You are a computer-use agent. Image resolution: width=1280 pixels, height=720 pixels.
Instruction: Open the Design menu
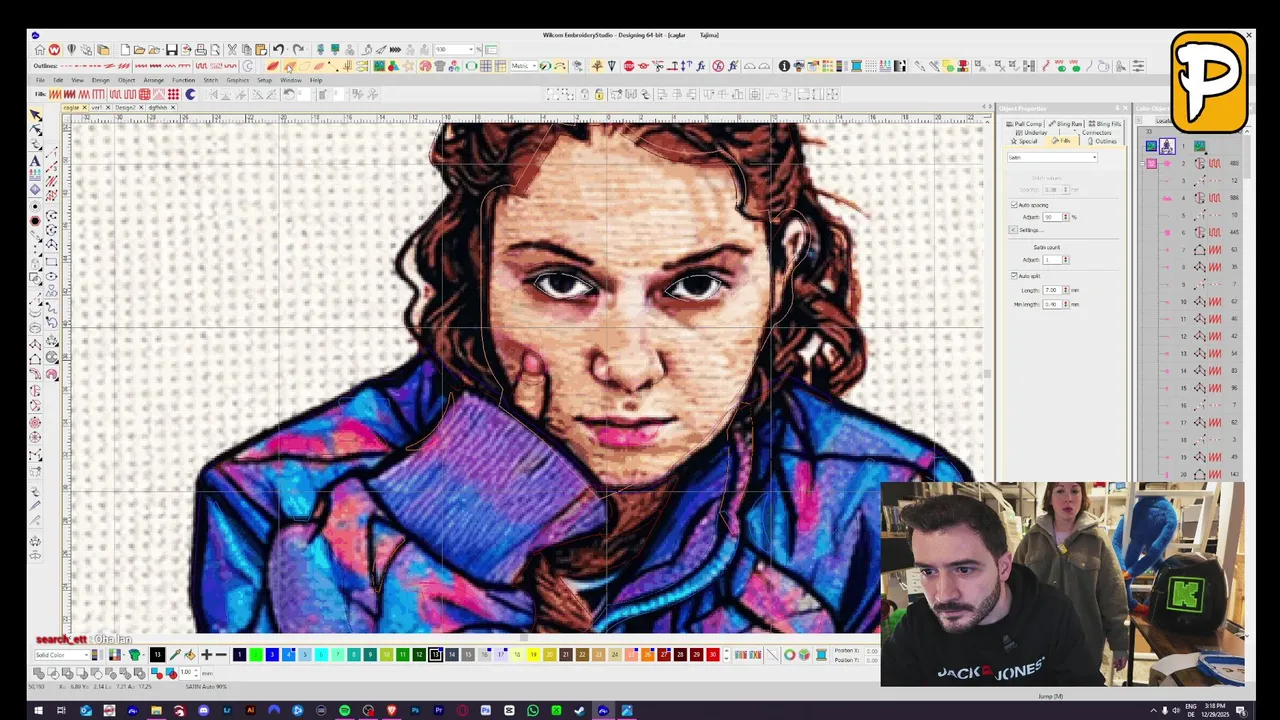tap(101, 80)
